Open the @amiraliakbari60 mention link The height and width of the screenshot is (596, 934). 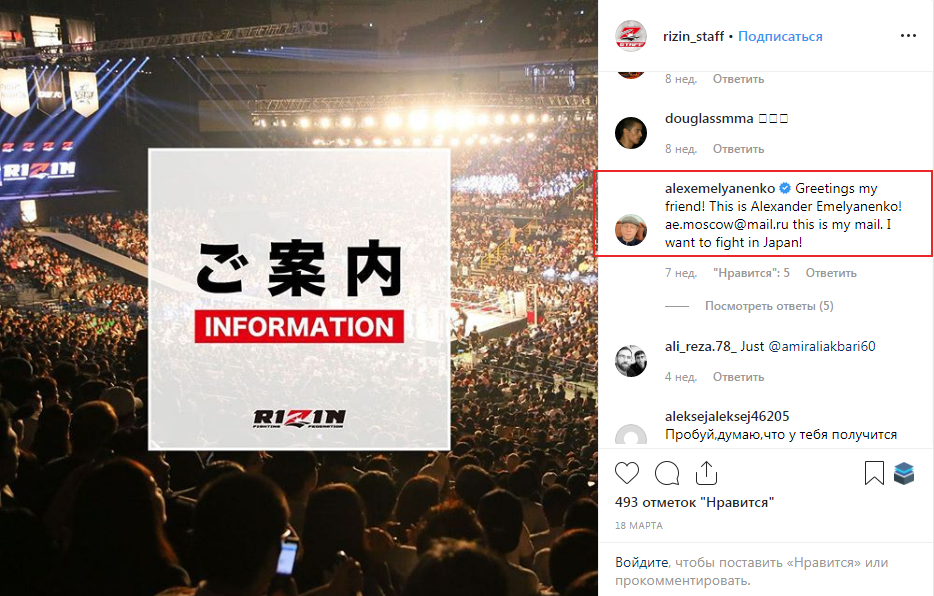click(x=822, y=346)
